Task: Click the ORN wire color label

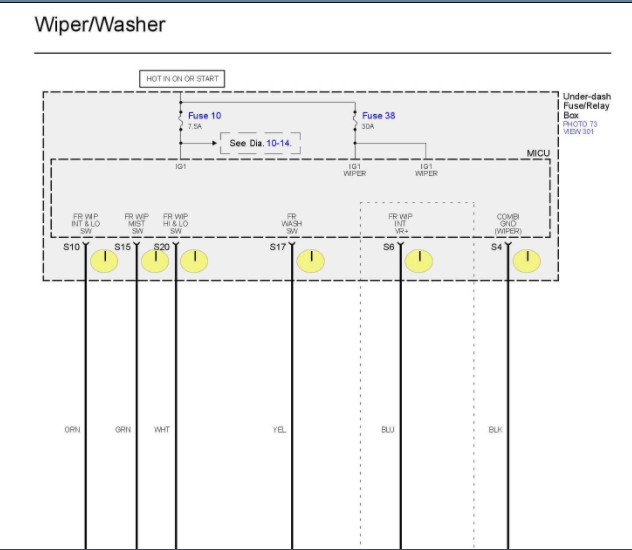Action: [x=73, y=430]
